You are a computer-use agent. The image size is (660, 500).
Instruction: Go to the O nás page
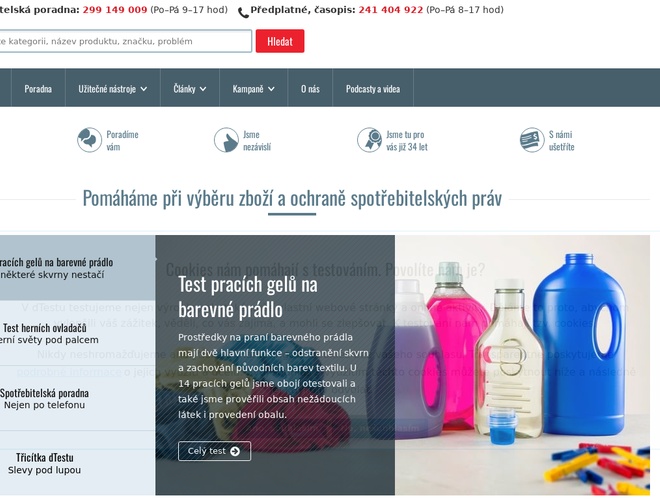pos(310,89)
